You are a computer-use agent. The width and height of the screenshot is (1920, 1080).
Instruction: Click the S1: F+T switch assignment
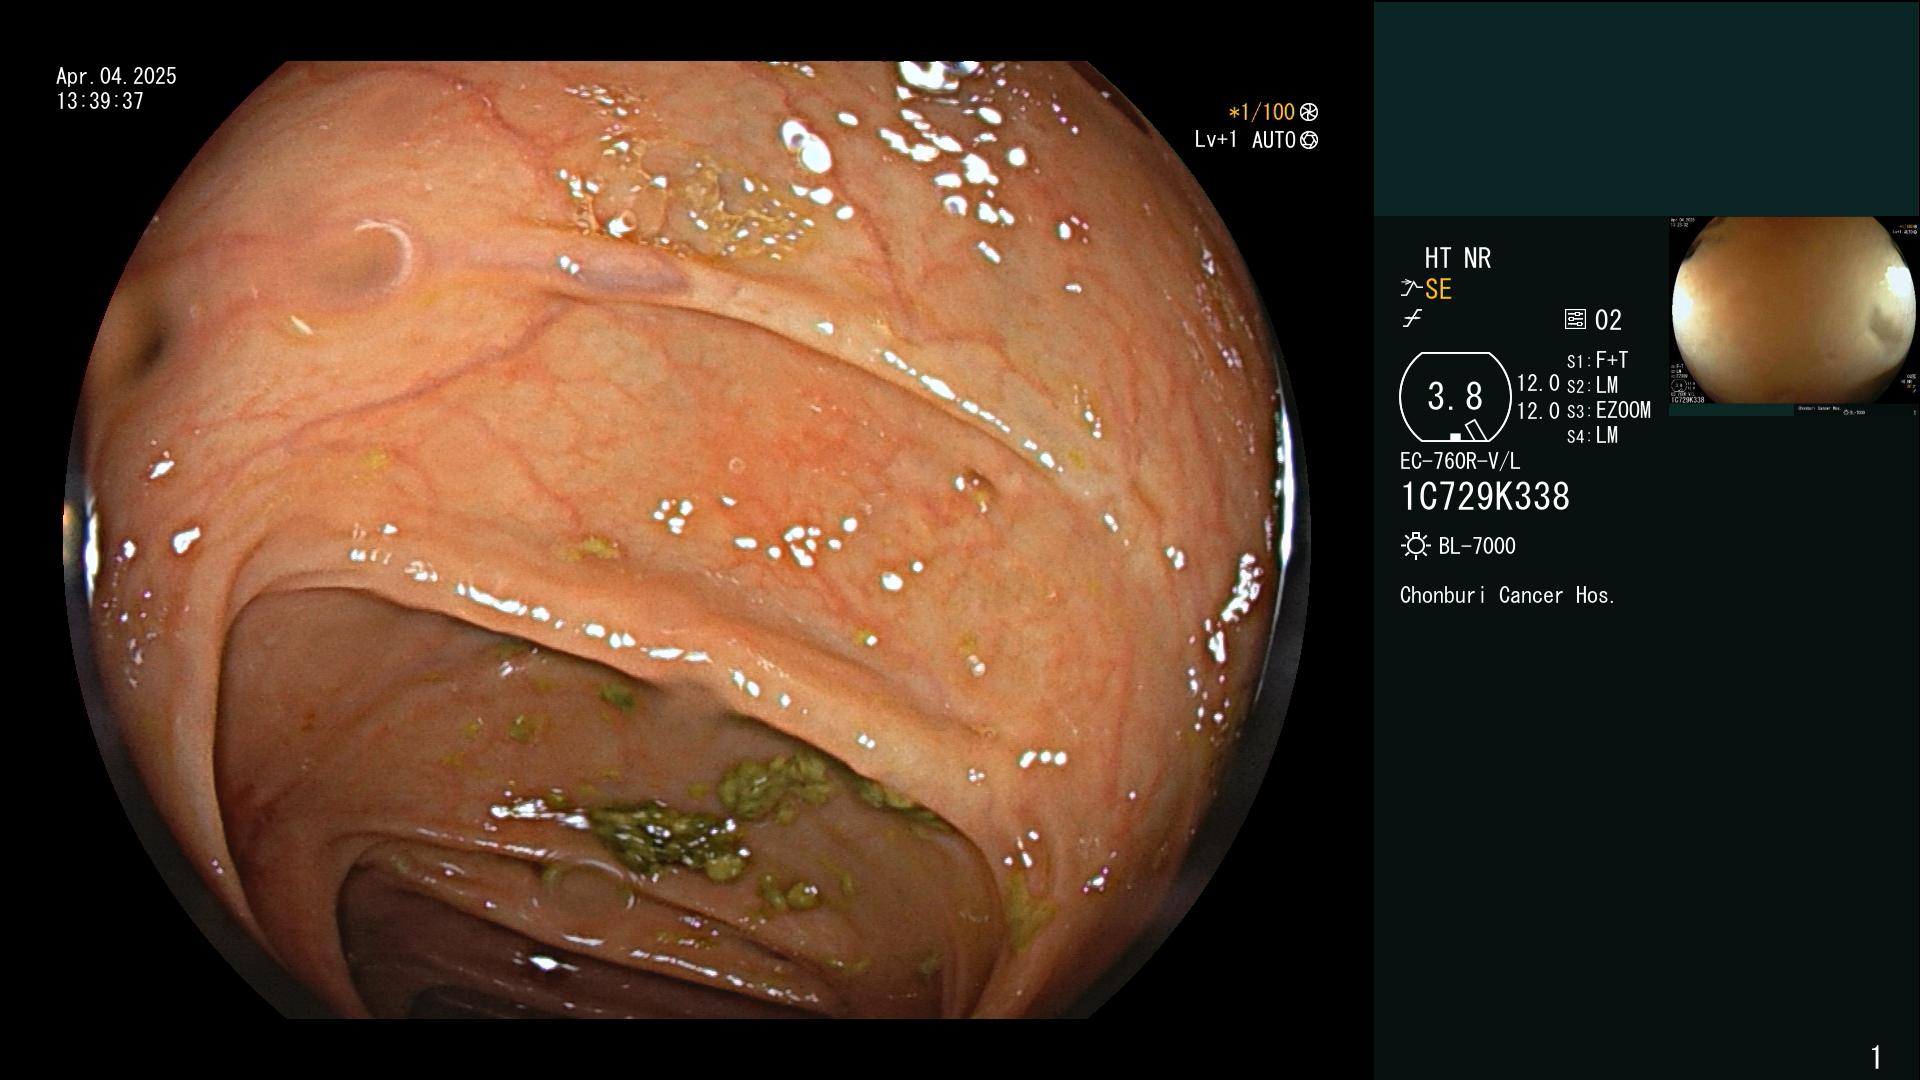click(x=1597, y=360)
